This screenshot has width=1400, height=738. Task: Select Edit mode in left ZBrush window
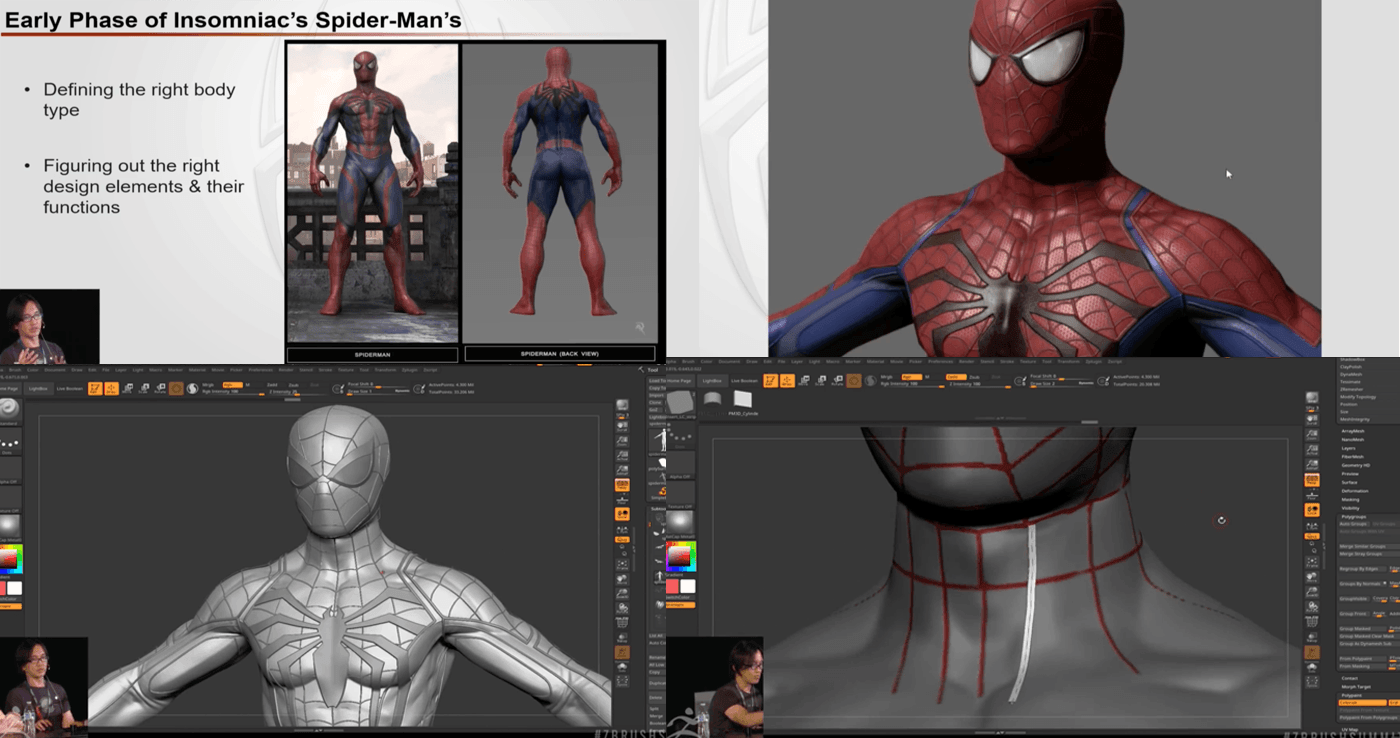(95, 388)
